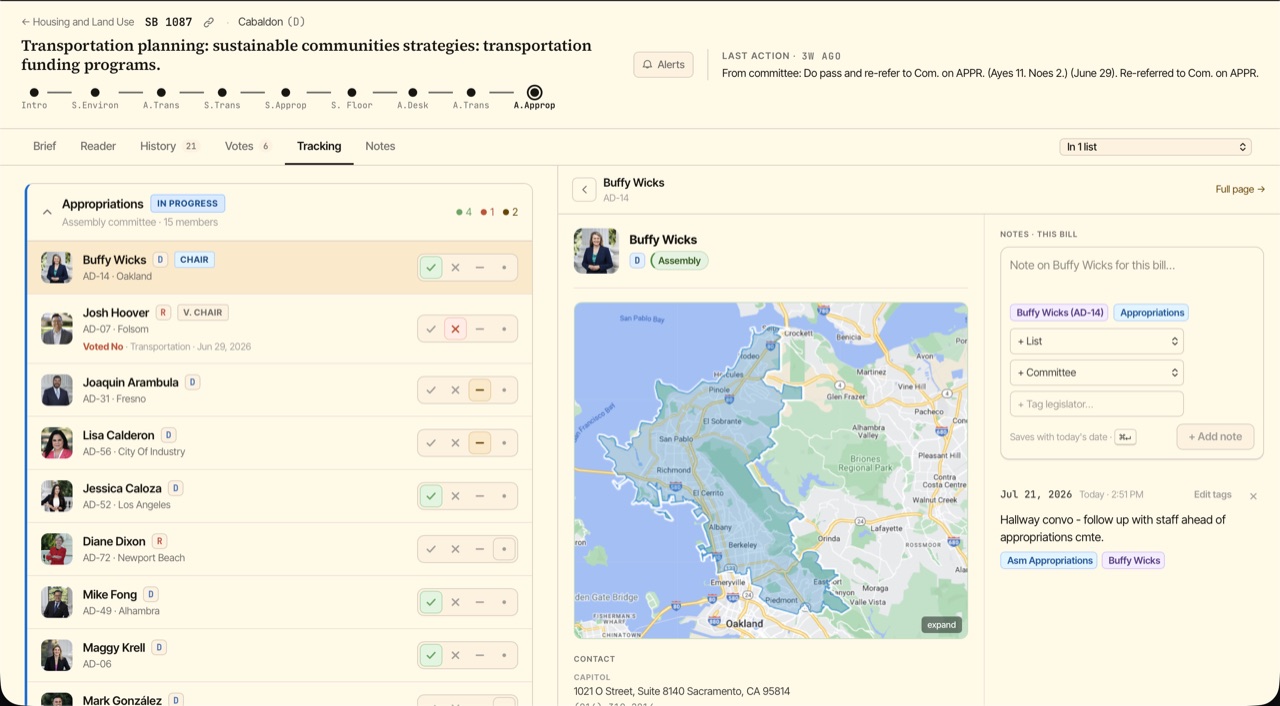Viewport: 1280px width, 706px height.
Task: Mark Josh Hoover as no (X)
Action: coord(455,329)
